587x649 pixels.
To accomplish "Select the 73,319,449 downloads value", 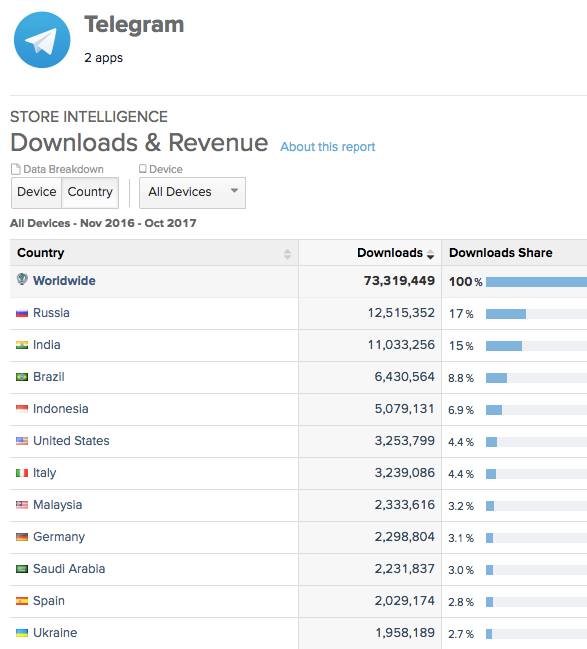I will click(x=399, y=281).
